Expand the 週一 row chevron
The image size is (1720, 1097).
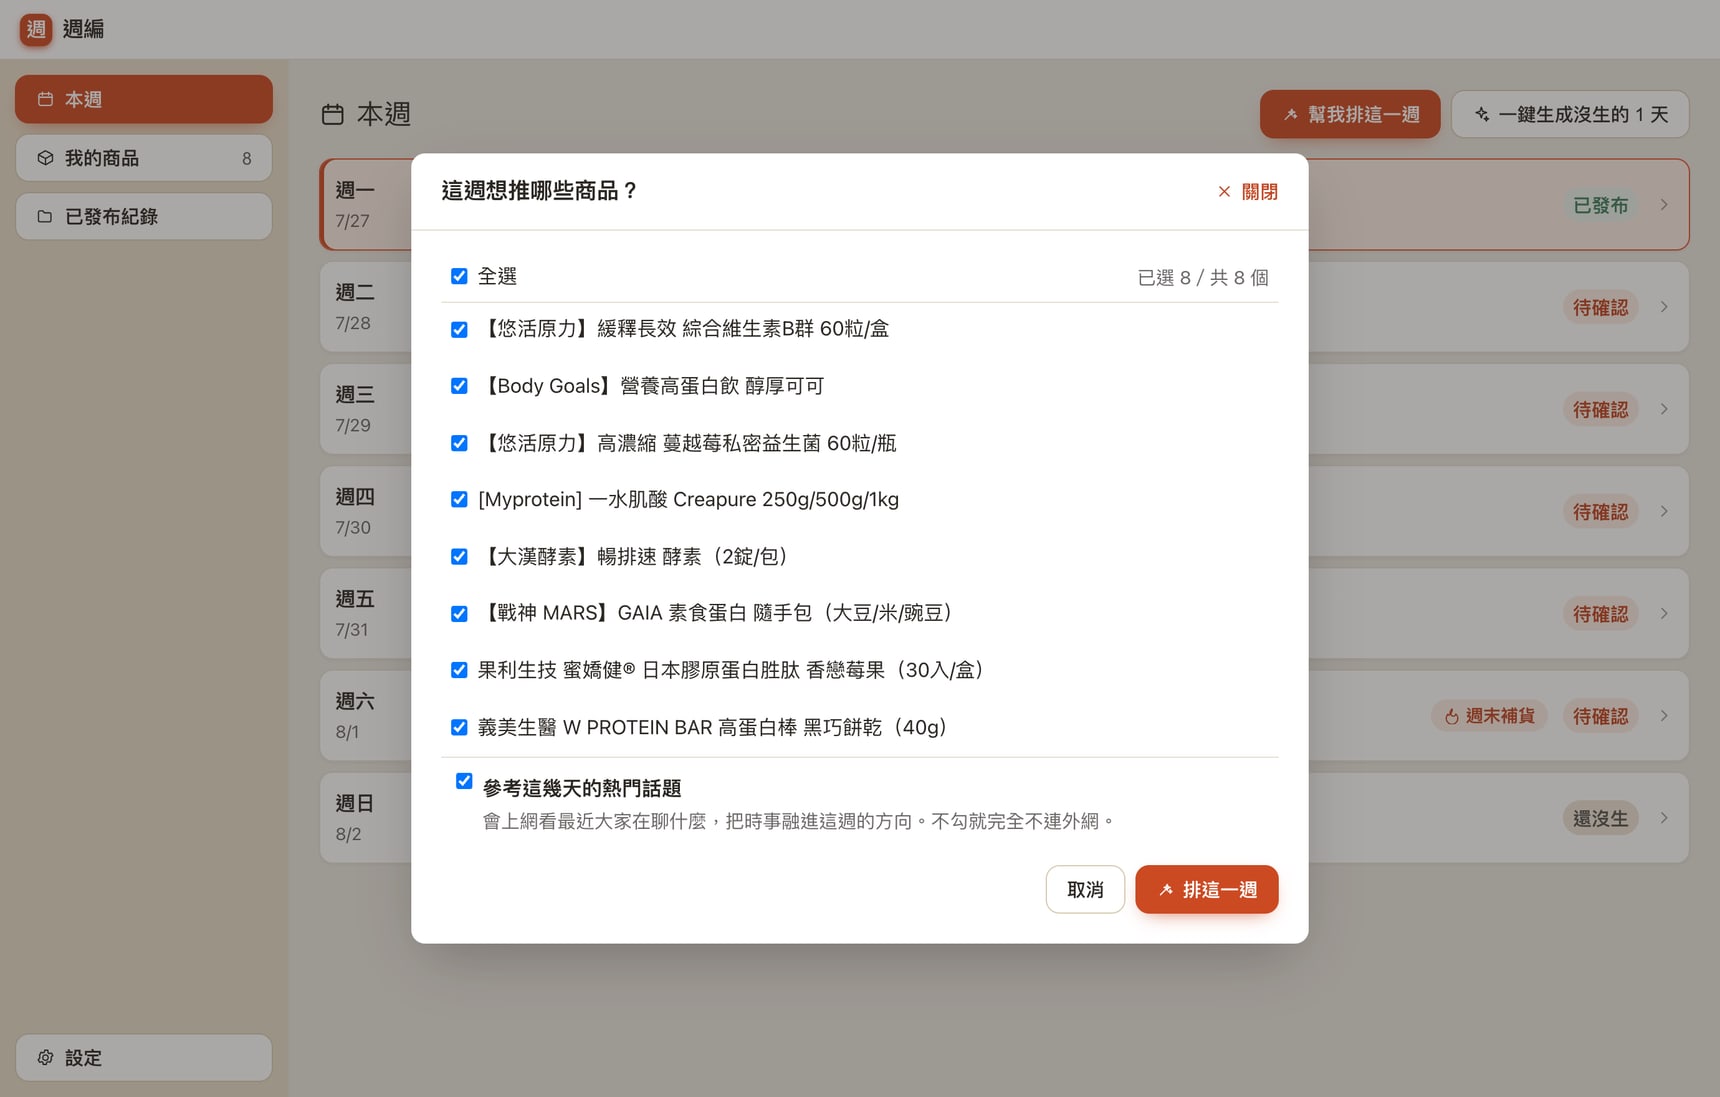(1664, 204)
